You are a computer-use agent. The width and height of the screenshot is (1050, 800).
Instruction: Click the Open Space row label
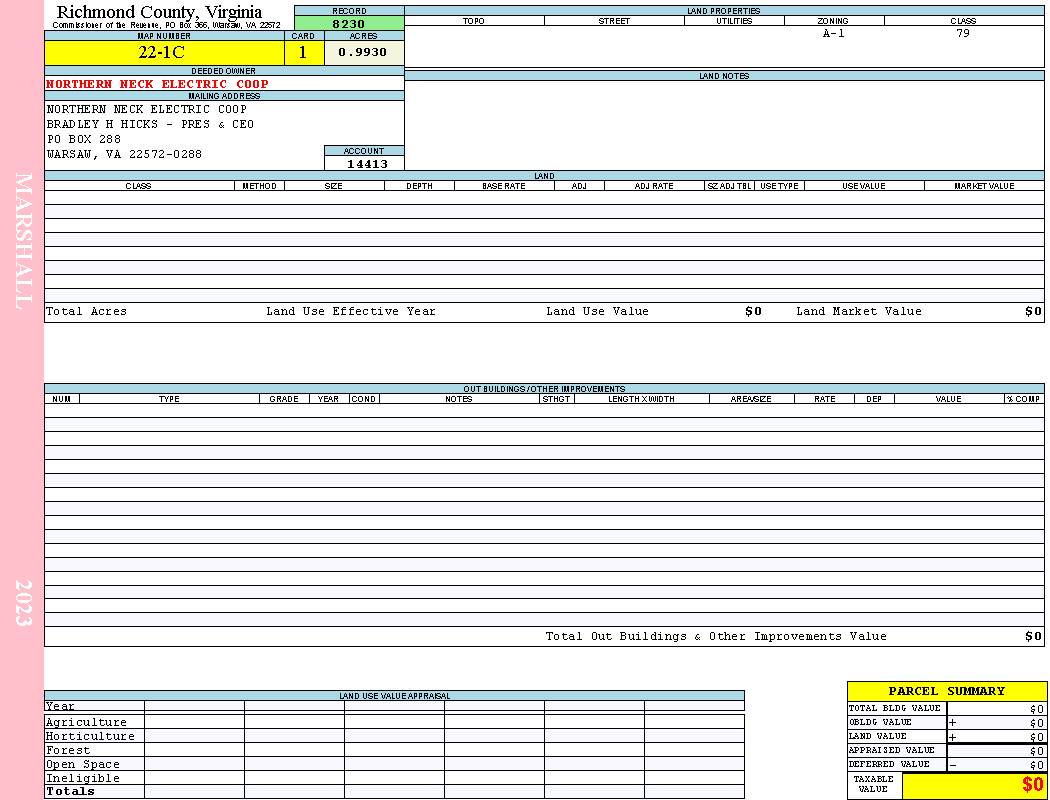click(83, 765)
